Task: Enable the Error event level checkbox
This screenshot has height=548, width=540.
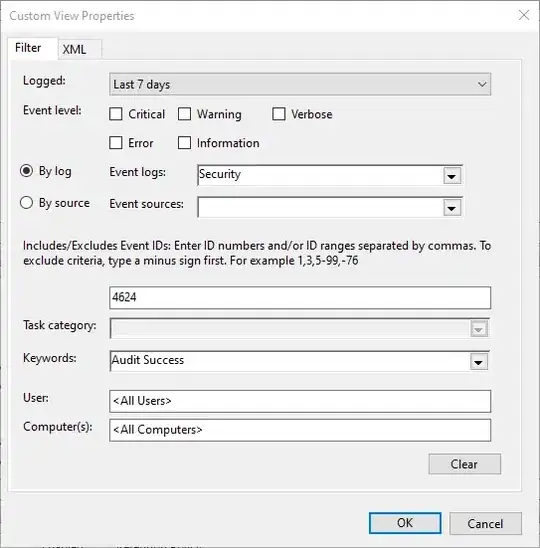Action: tap(116, 143)
